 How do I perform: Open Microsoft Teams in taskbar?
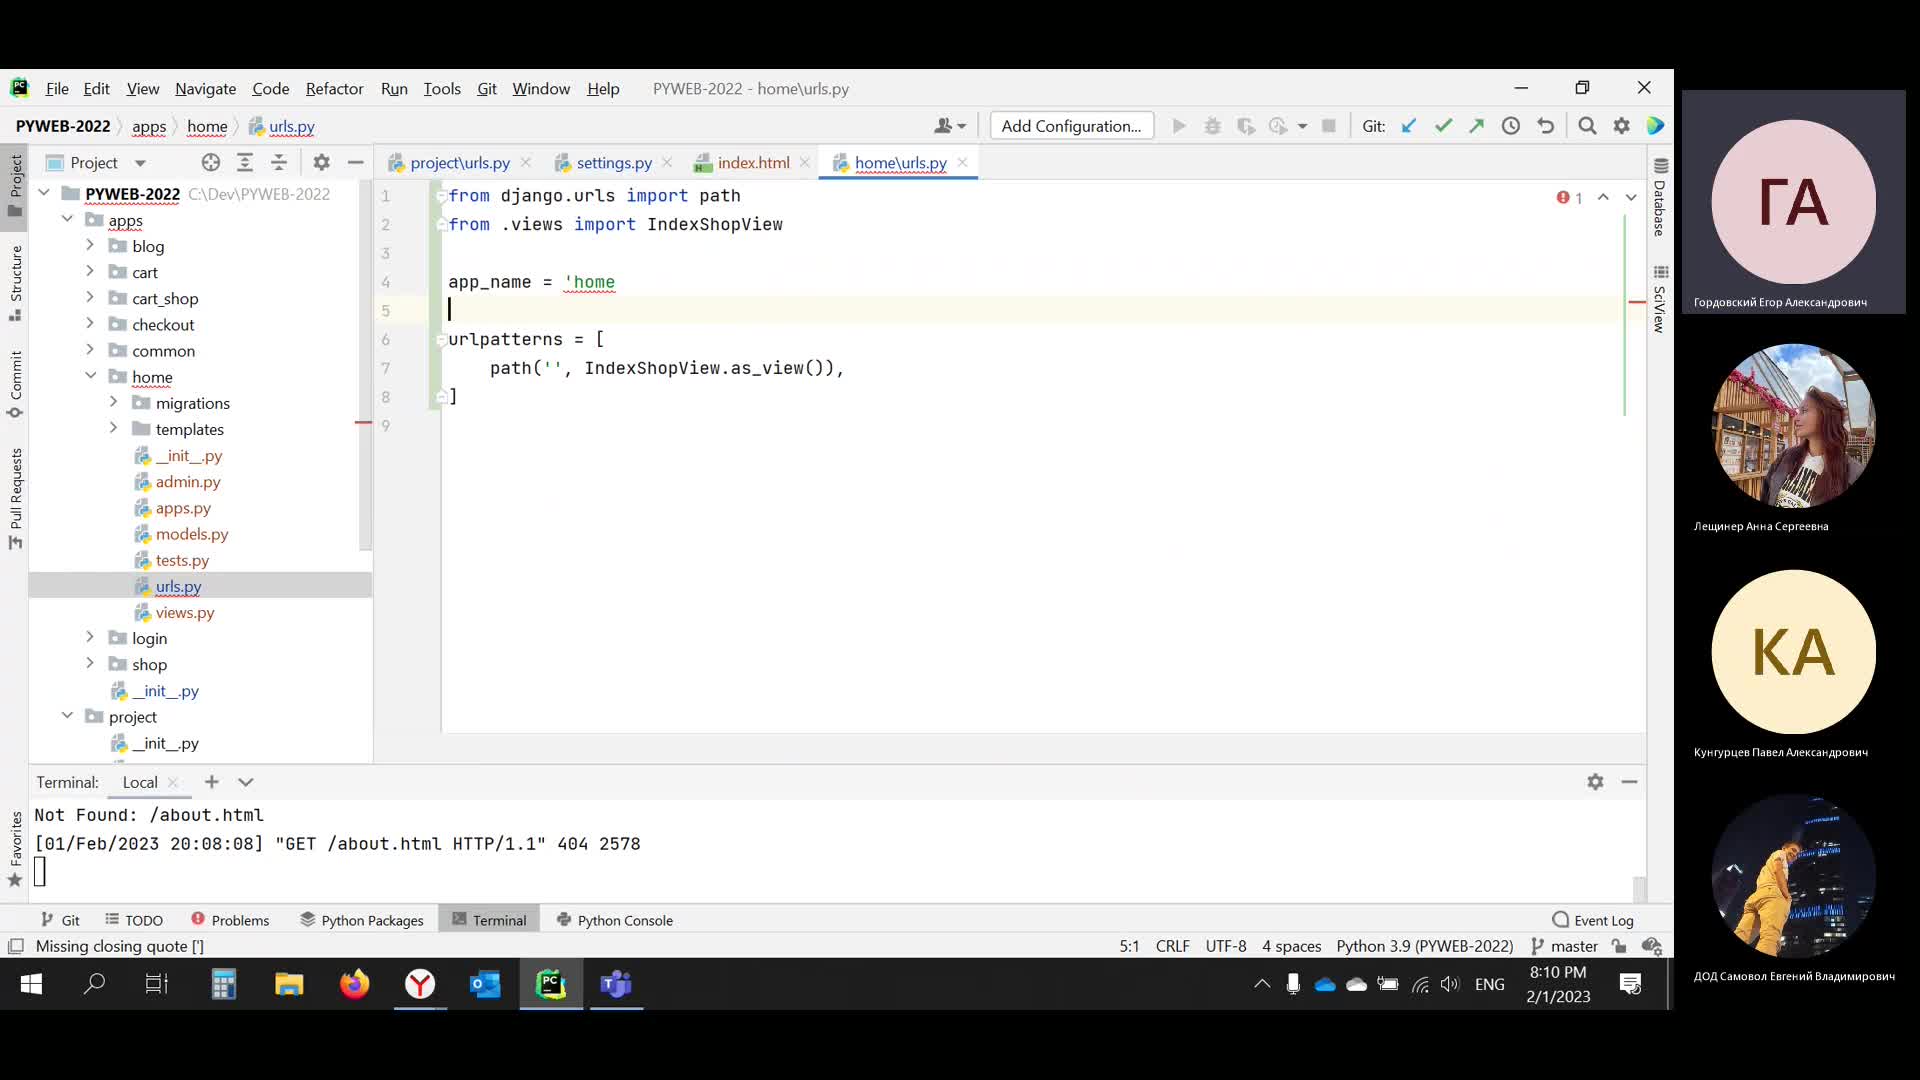click(x=616, y=984)
